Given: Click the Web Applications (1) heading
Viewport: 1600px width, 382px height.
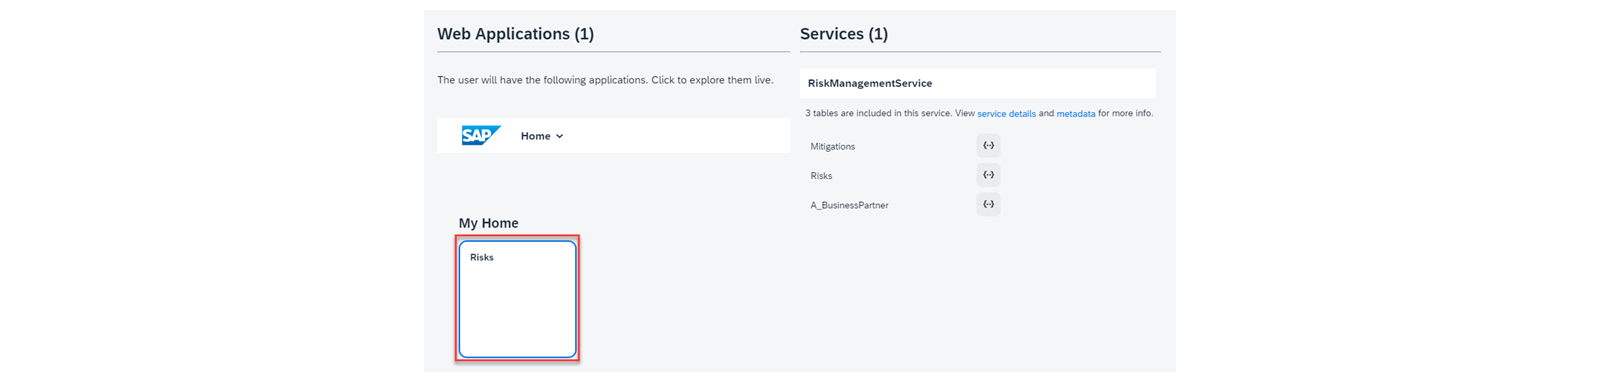Looking at the screenshot, I should (515, 34).
